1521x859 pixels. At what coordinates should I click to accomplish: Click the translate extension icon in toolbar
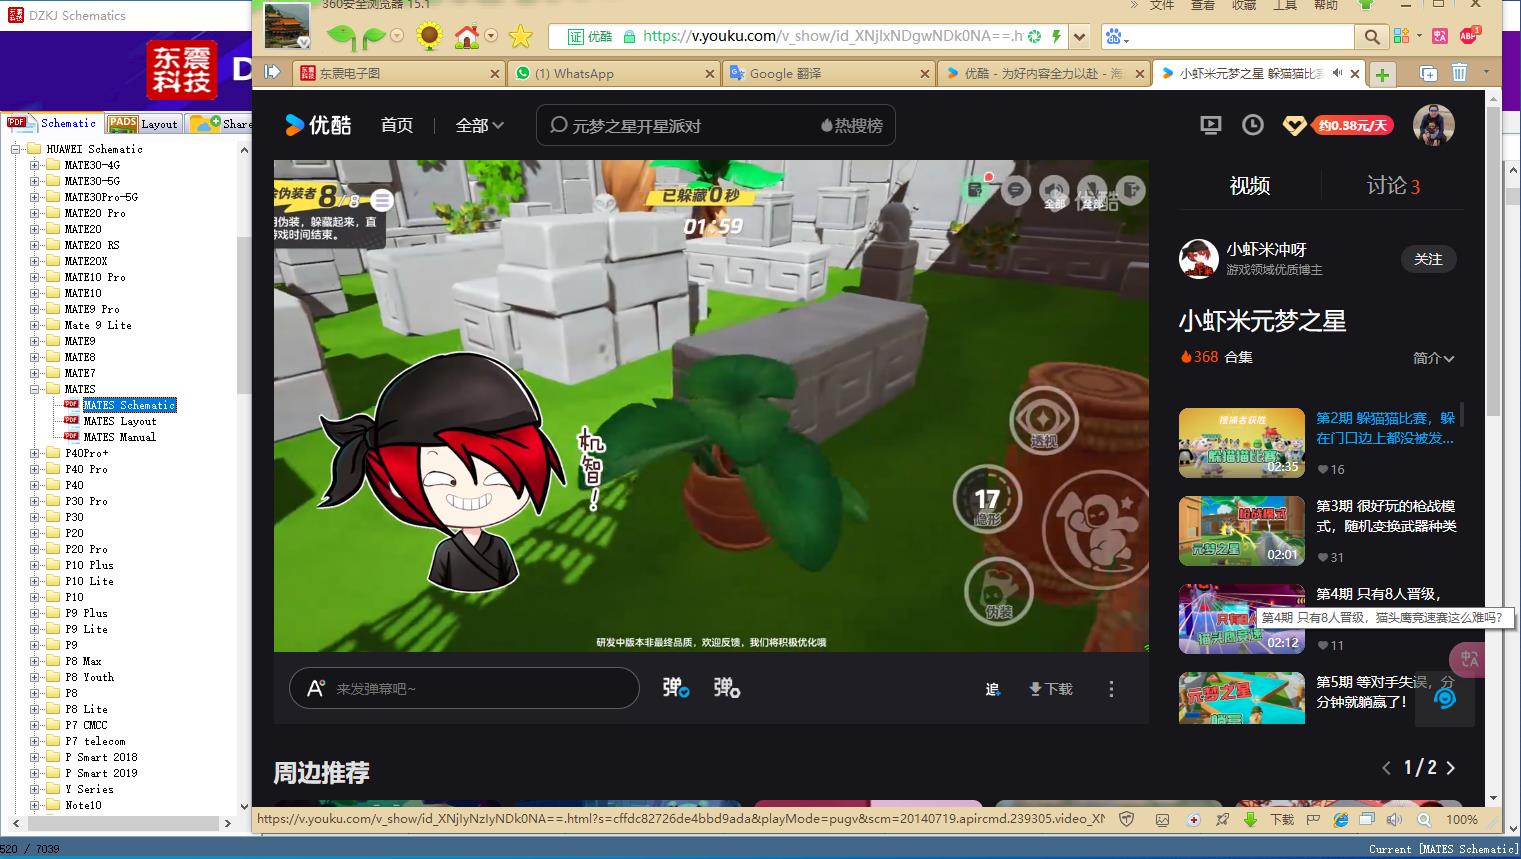1440,36
